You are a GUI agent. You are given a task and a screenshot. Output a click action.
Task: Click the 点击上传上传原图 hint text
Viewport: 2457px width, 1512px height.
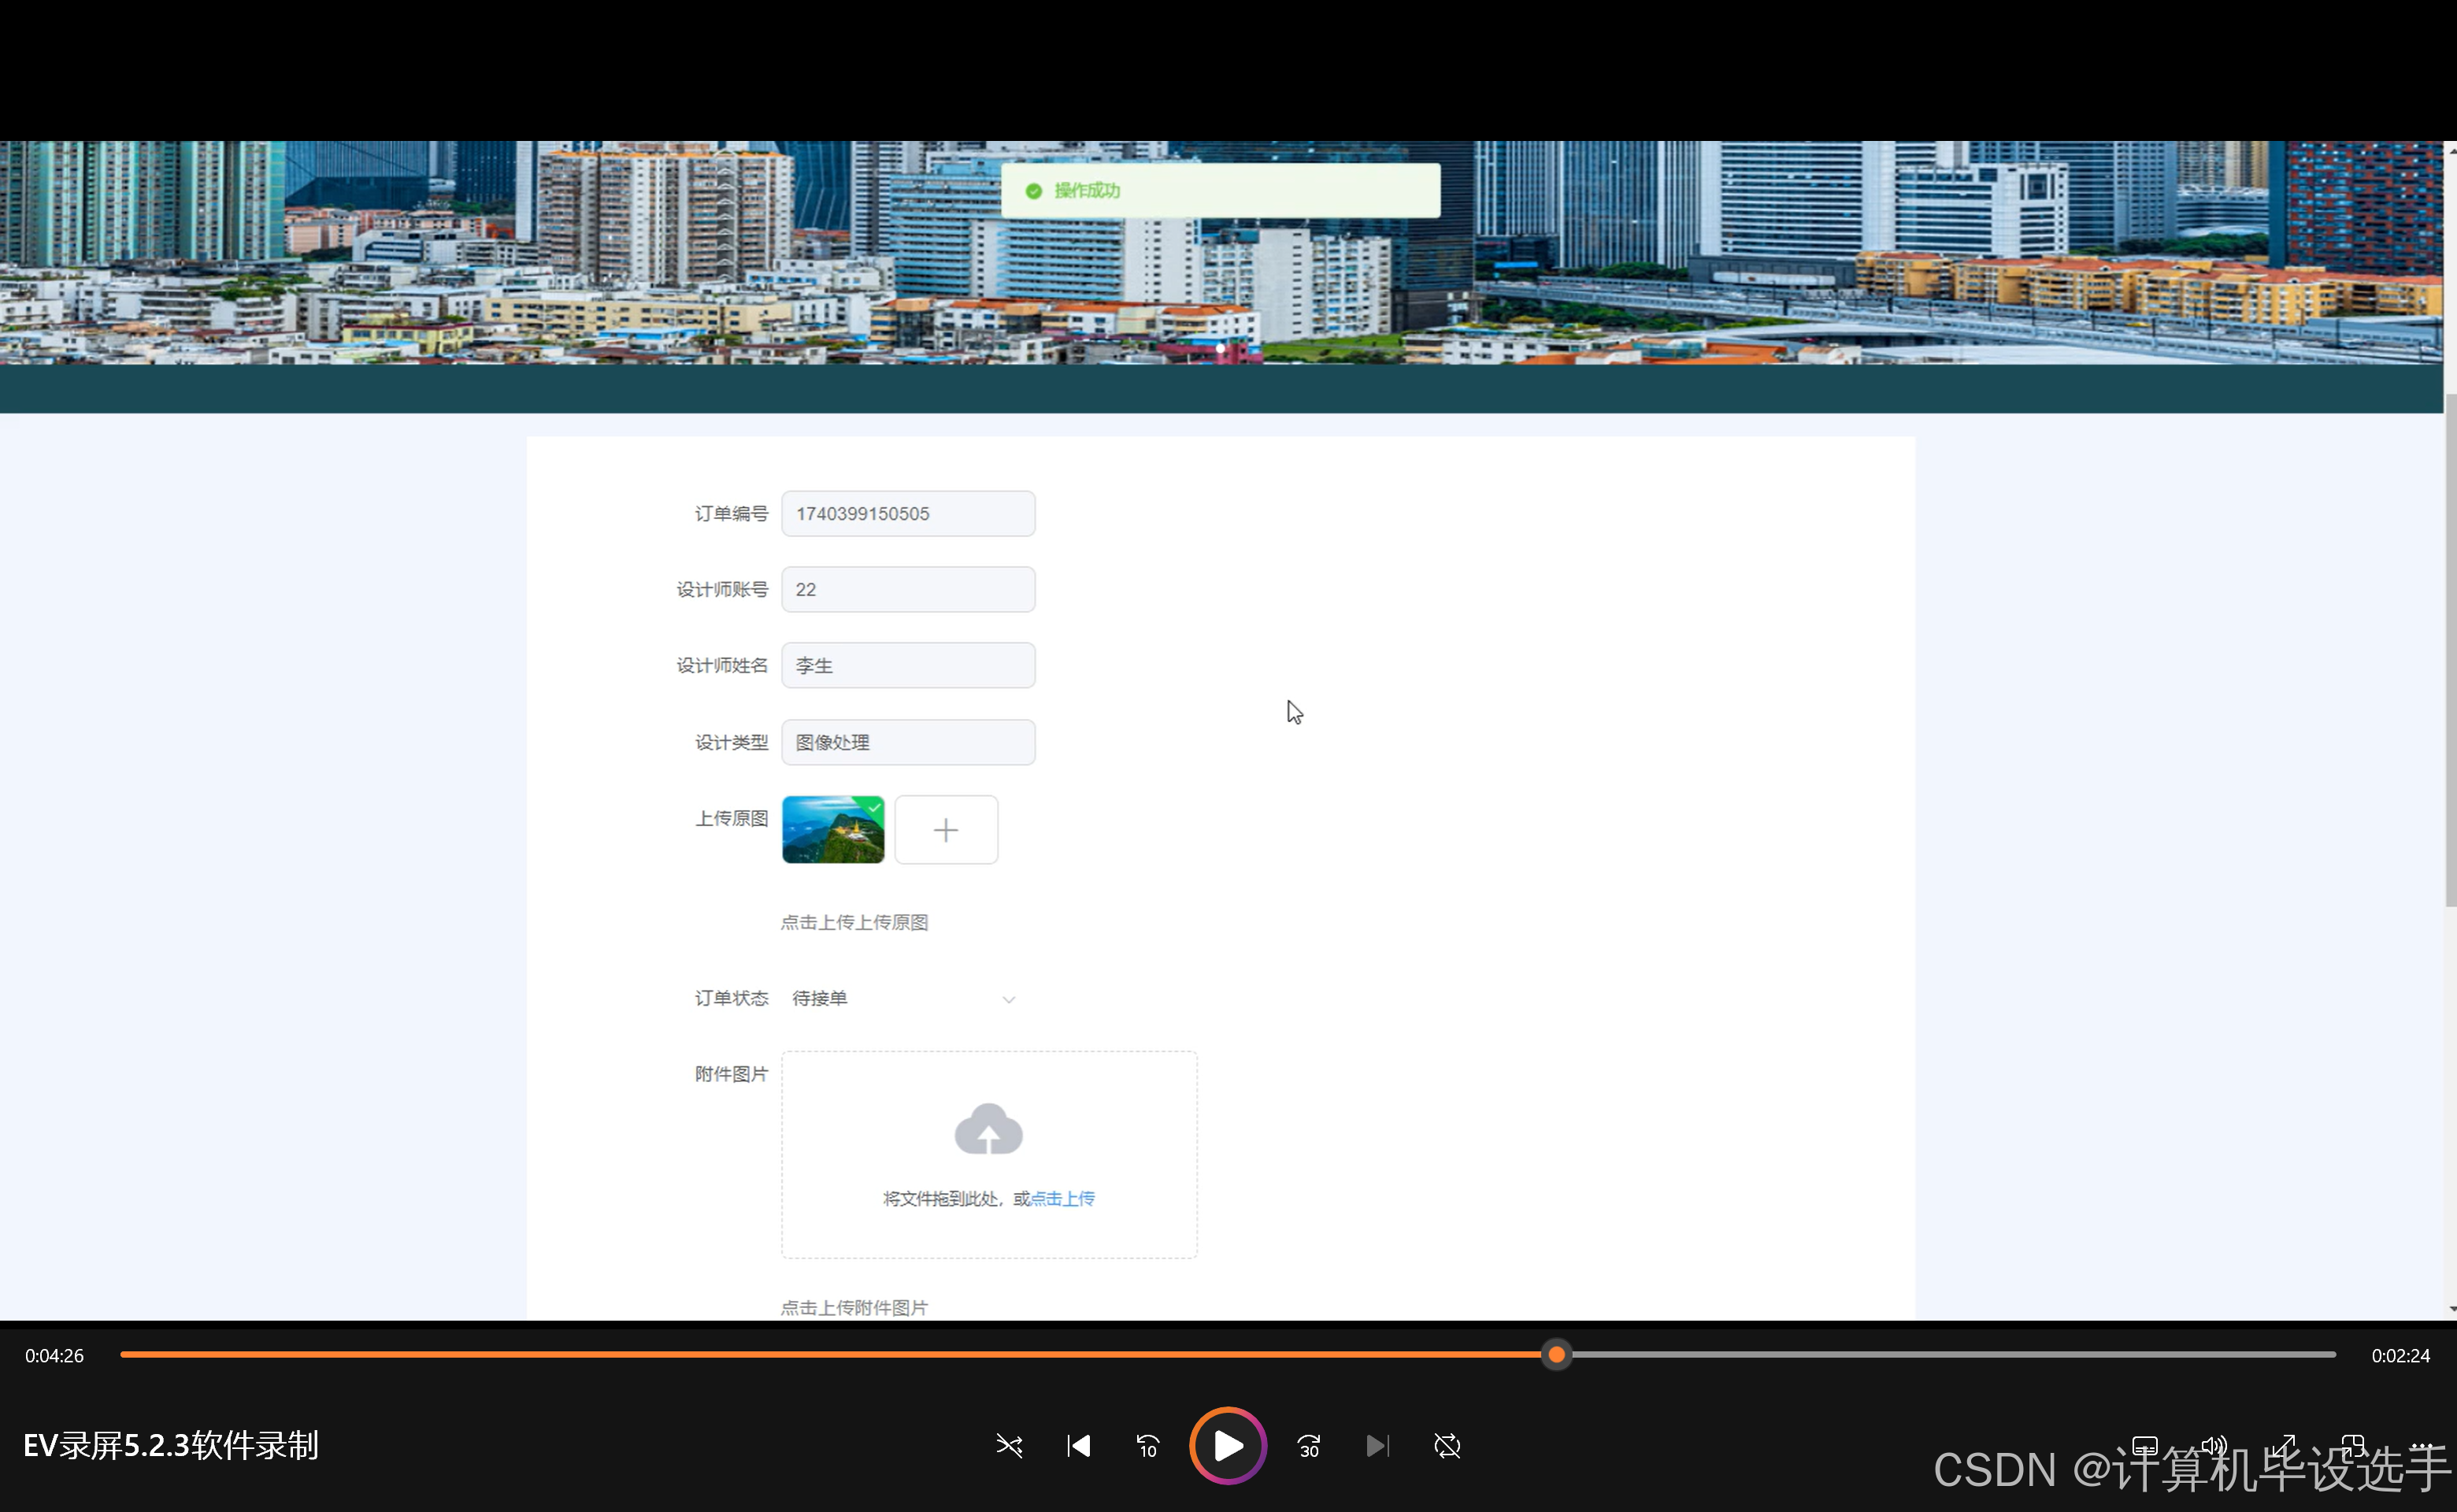coord(854,923)
